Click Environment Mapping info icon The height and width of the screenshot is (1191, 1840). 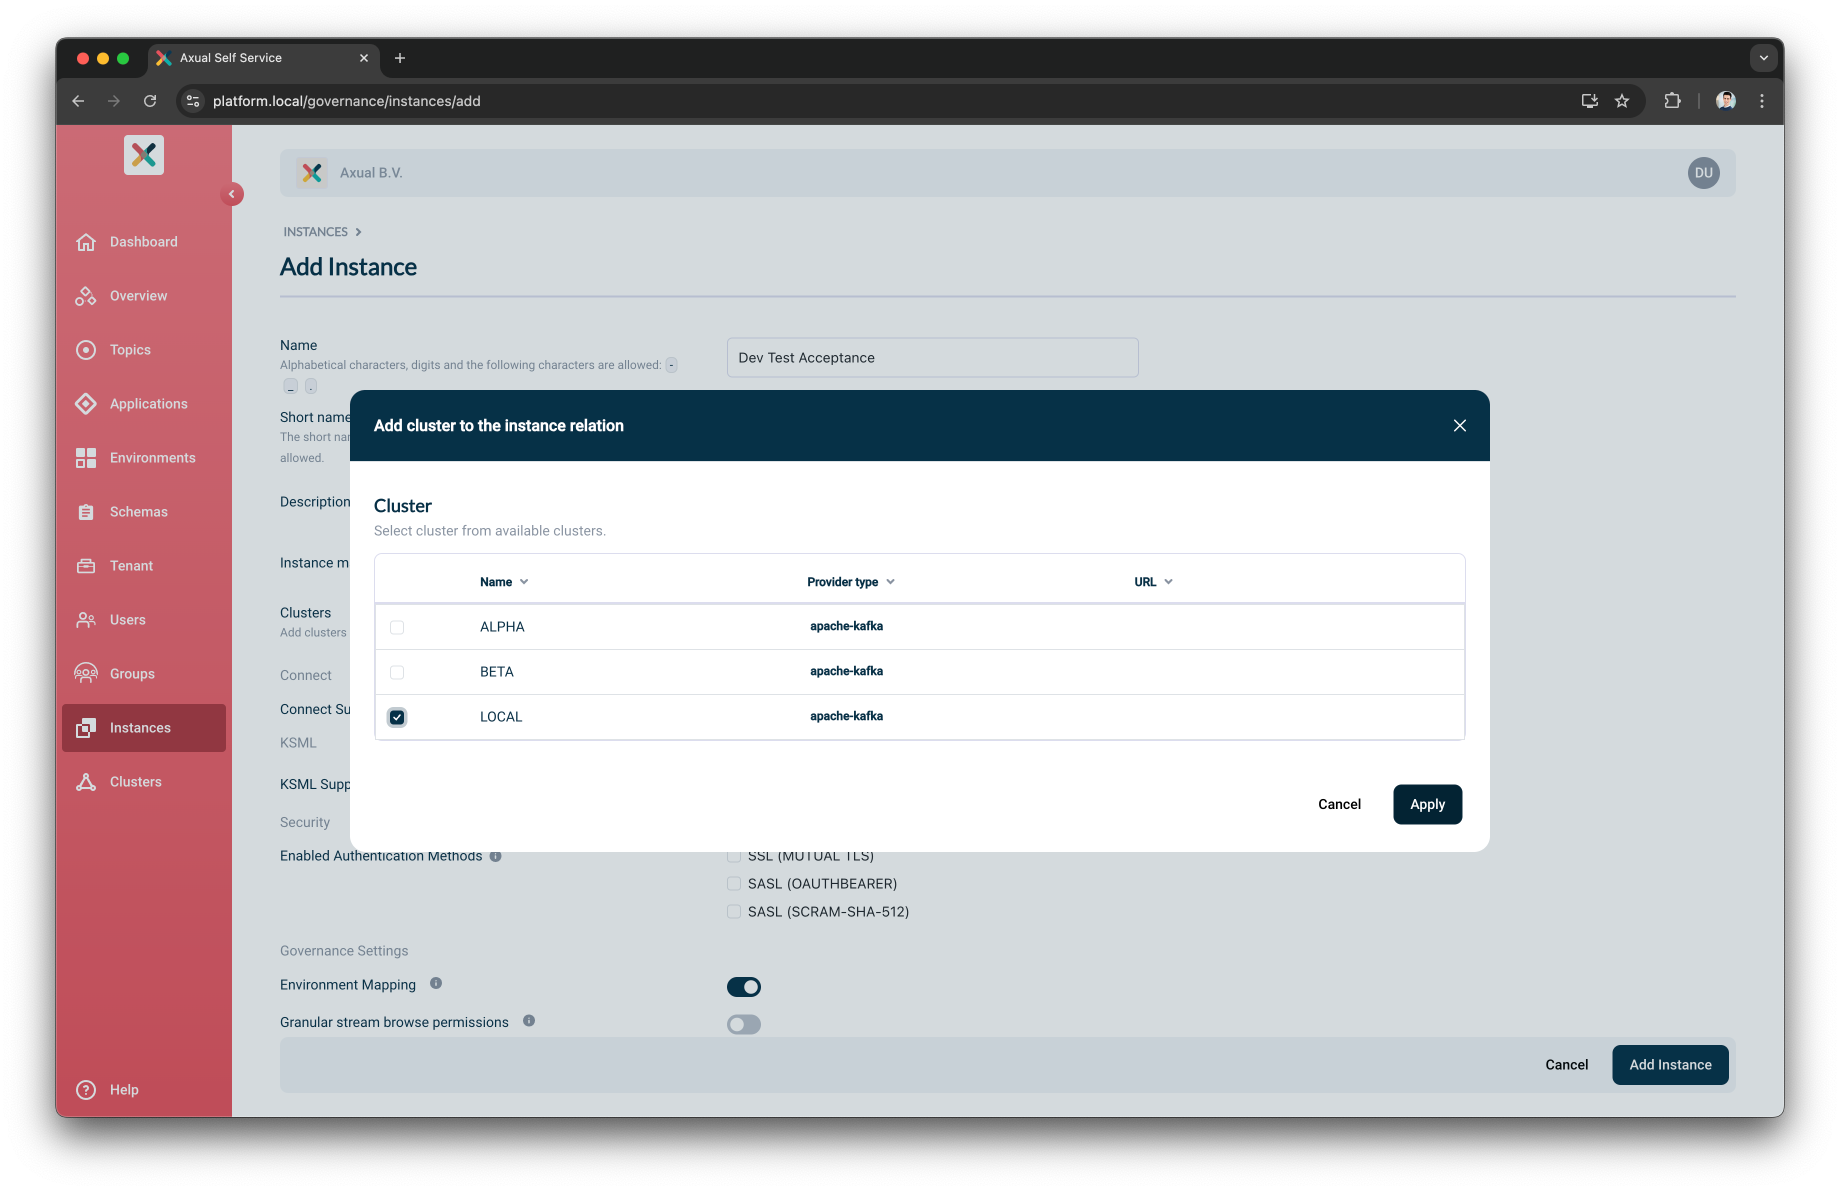pos(436,984)
